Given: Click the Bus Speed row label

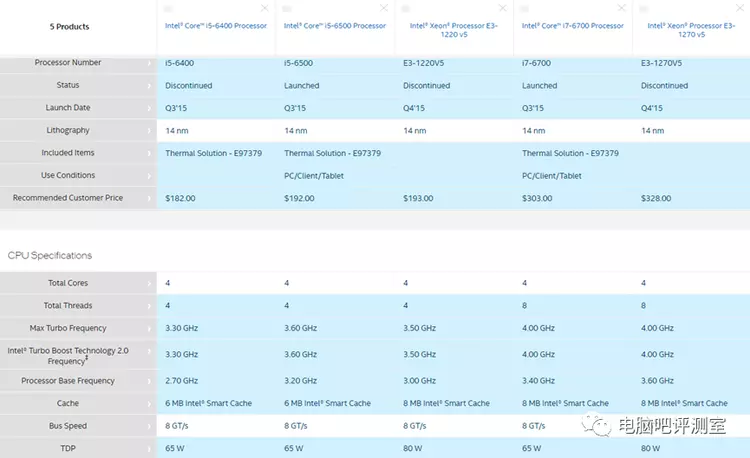Looking at the screenshot, I should [68, 425].
